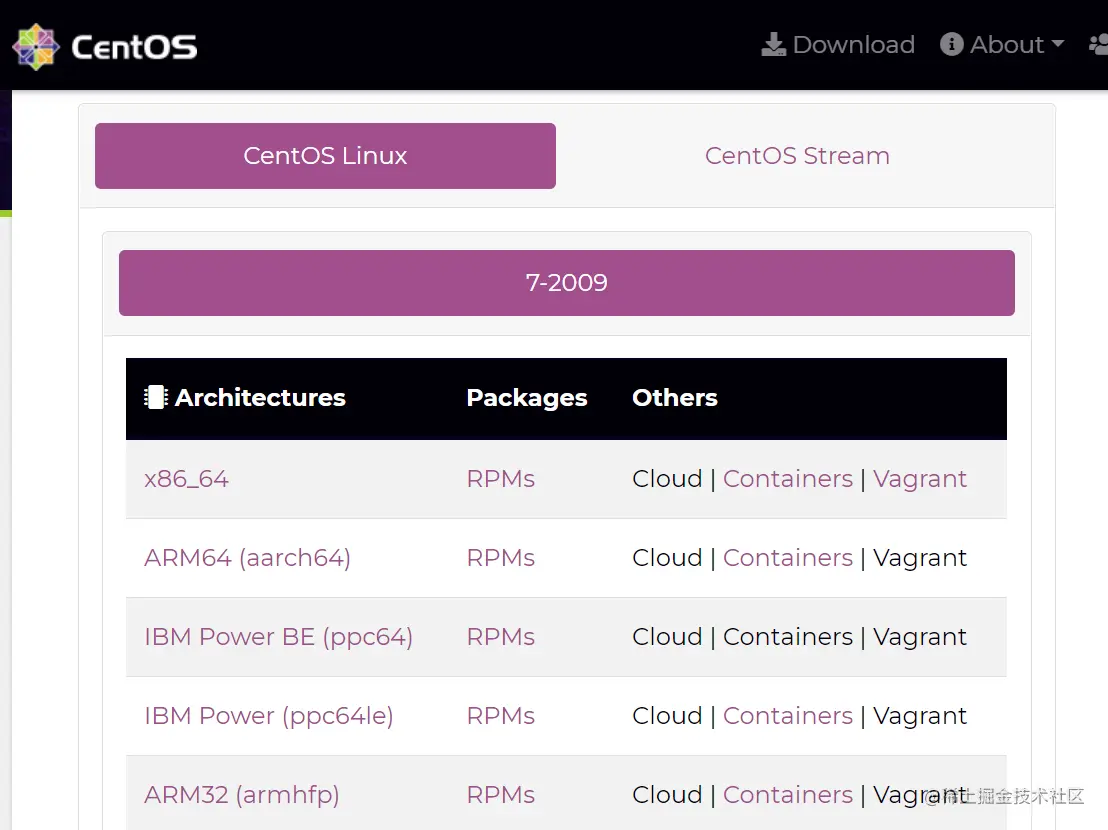Open the x86_64 architecture link
The width and height of the screenshot is (1108, 830).
pos(186,479)
